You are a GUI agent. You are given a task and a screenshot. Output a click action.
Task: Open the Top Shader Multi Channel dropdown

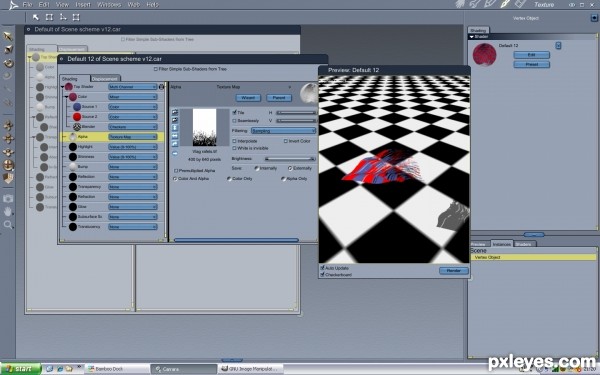coord(132,87)
